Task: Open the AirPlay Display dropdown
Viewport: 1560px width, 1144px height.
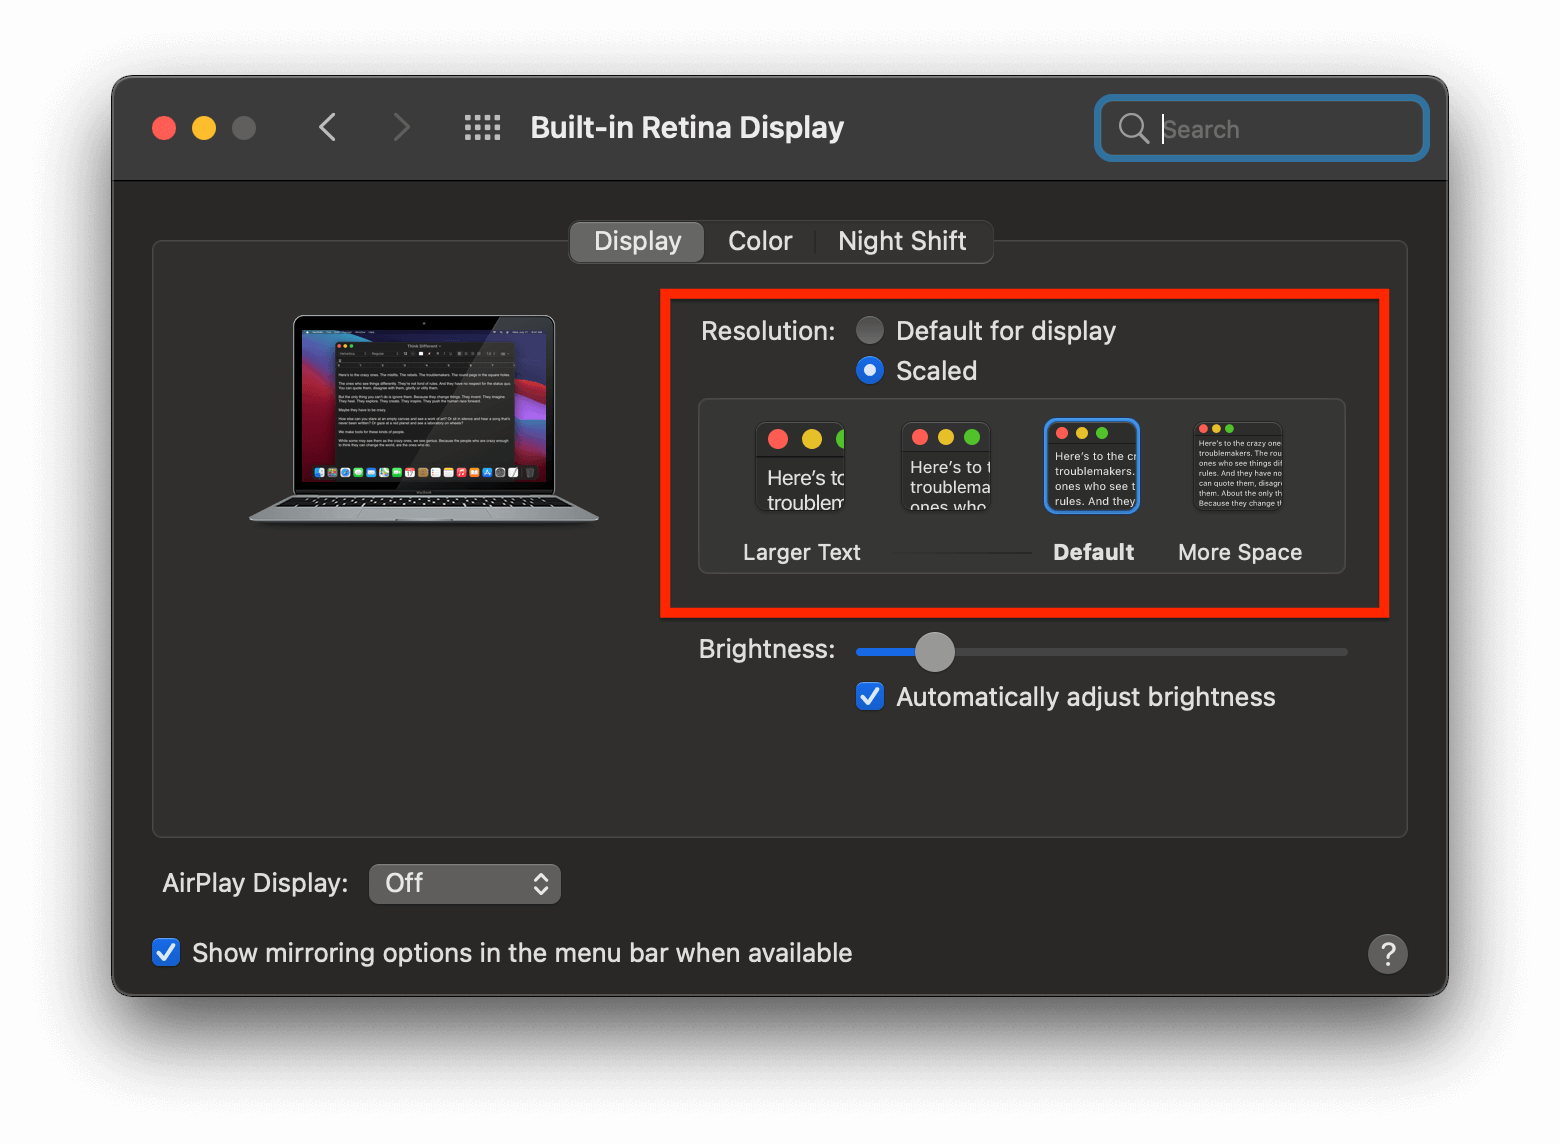Action: tap(464, 883)
